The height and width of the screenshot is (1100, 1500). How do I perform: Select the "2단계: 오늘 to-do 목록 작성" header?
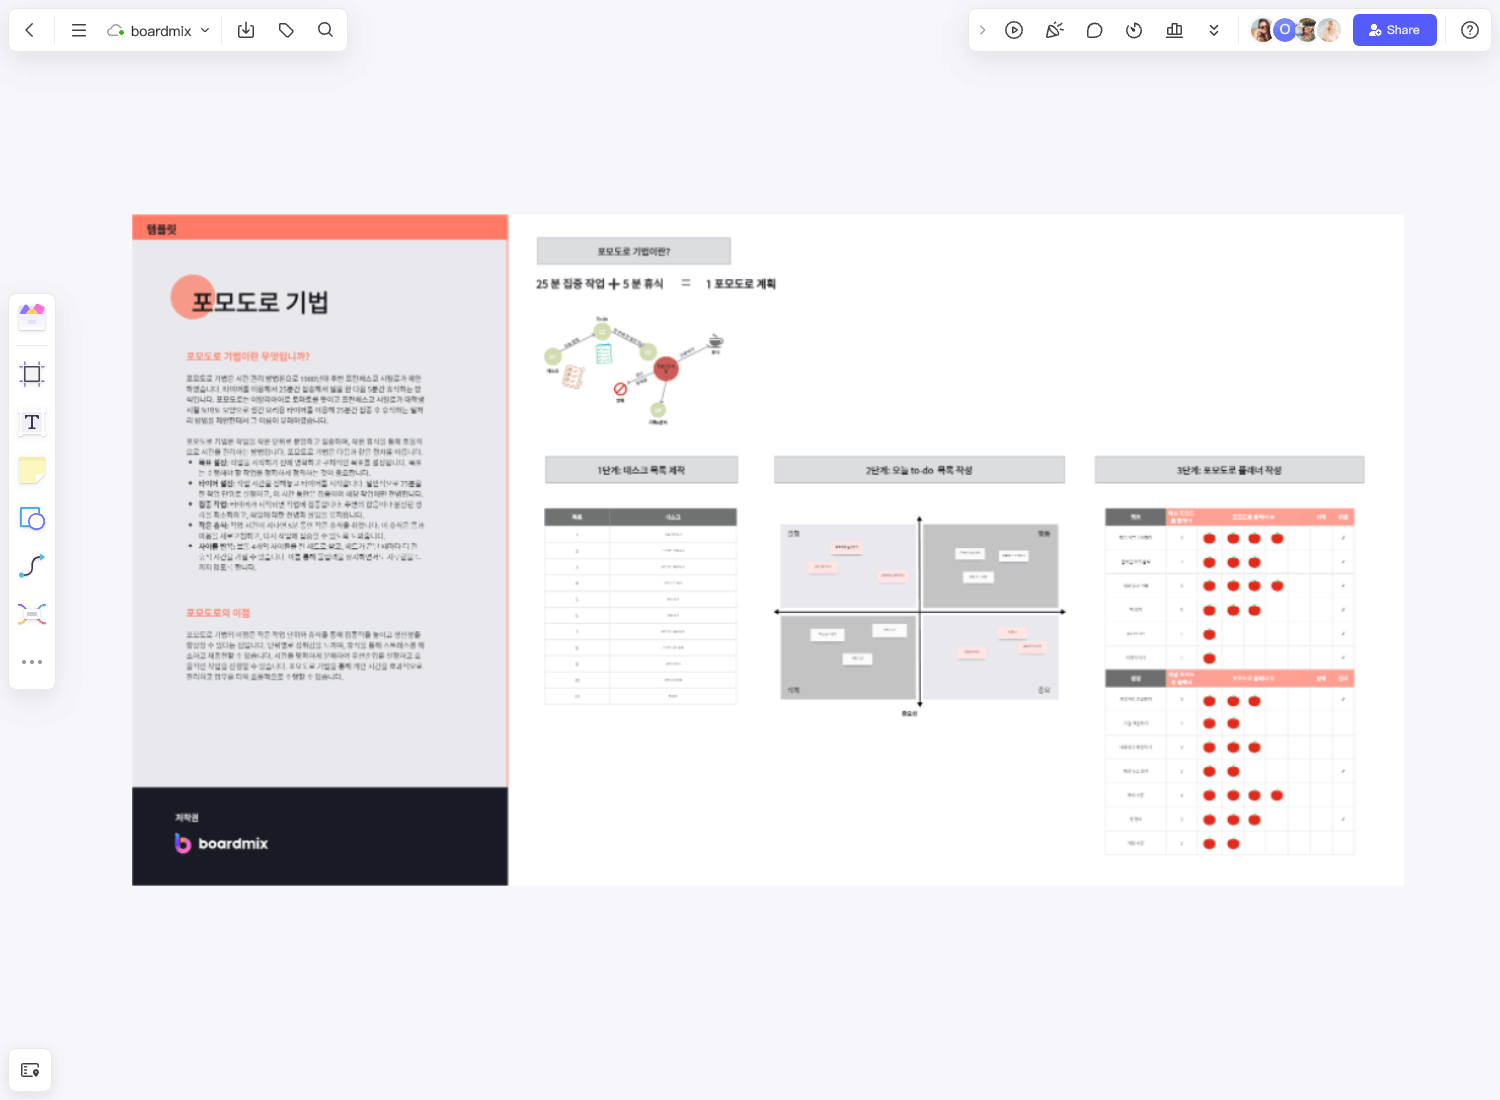tap(919, 470)
